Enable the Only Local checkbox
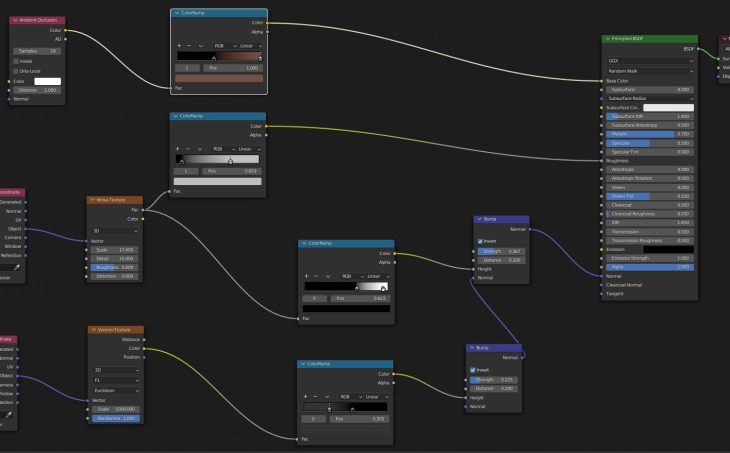Viewport: 730px width, 453px height. 15,71
